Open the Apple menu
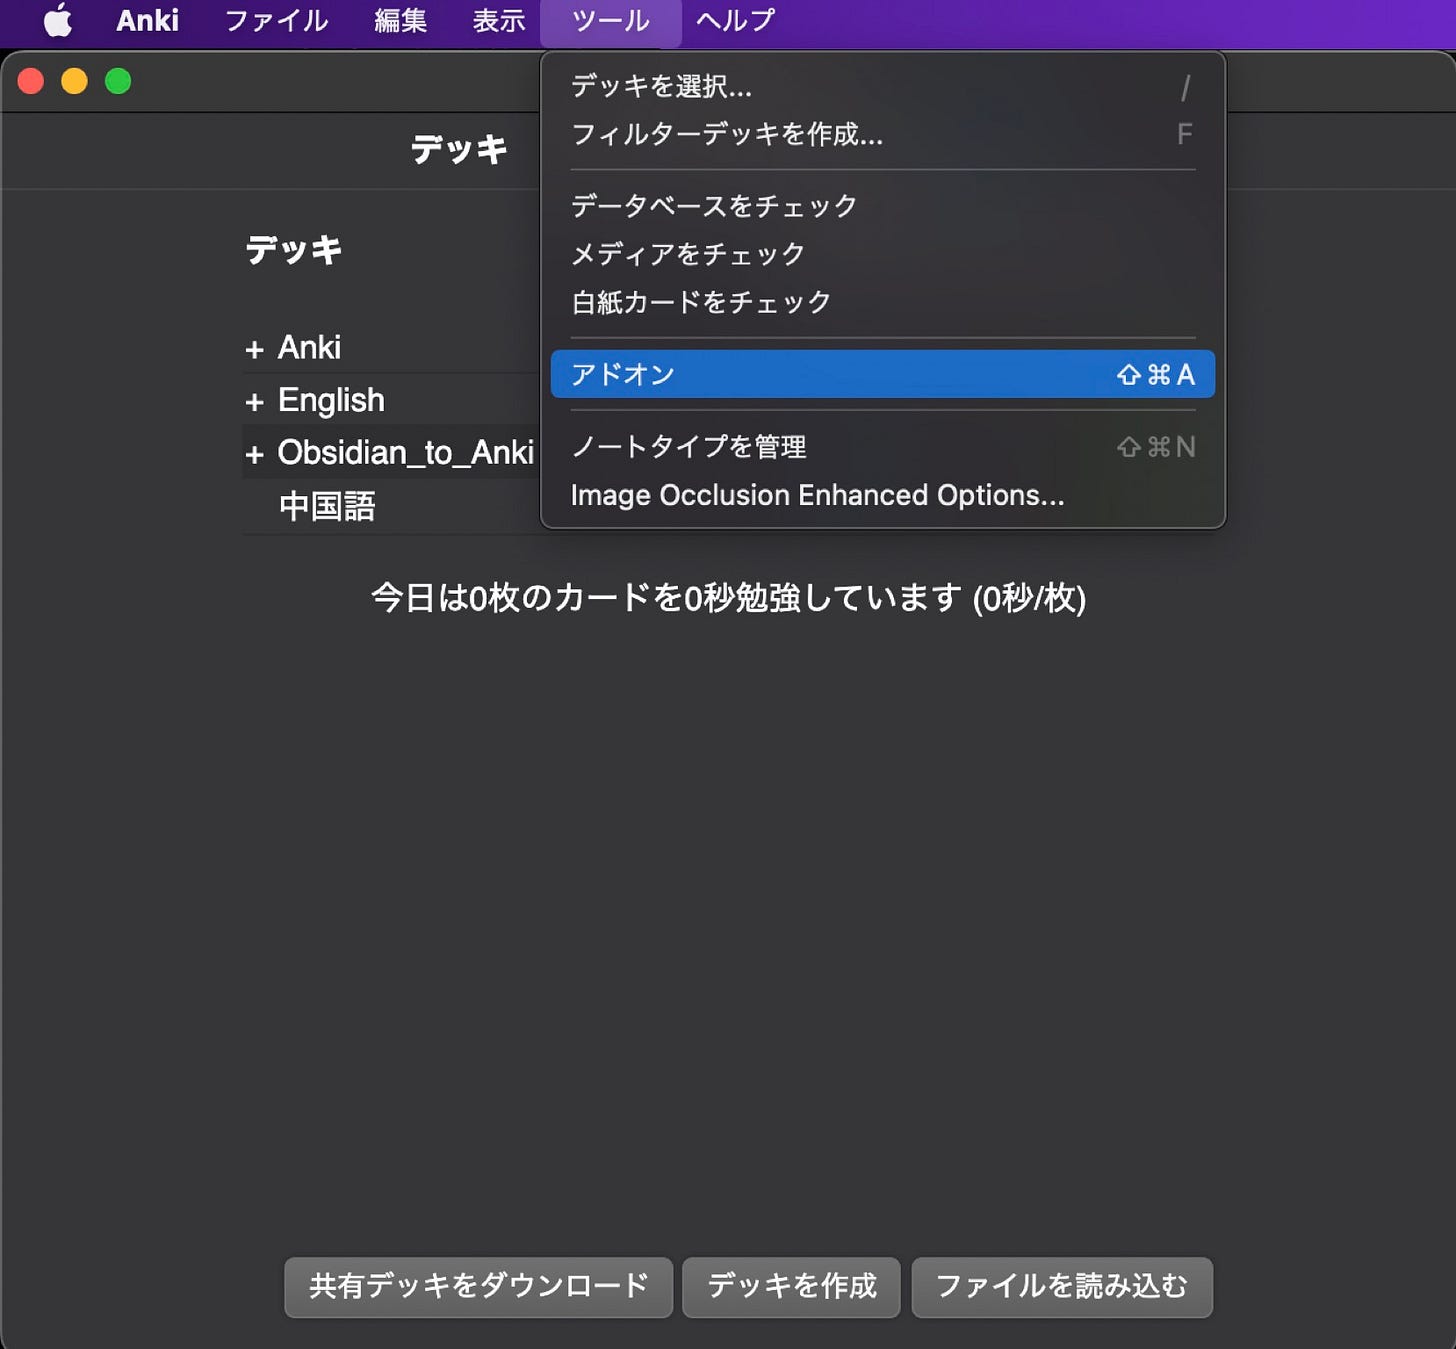This screenshot has height=1349, width=1456. [58, 20]
